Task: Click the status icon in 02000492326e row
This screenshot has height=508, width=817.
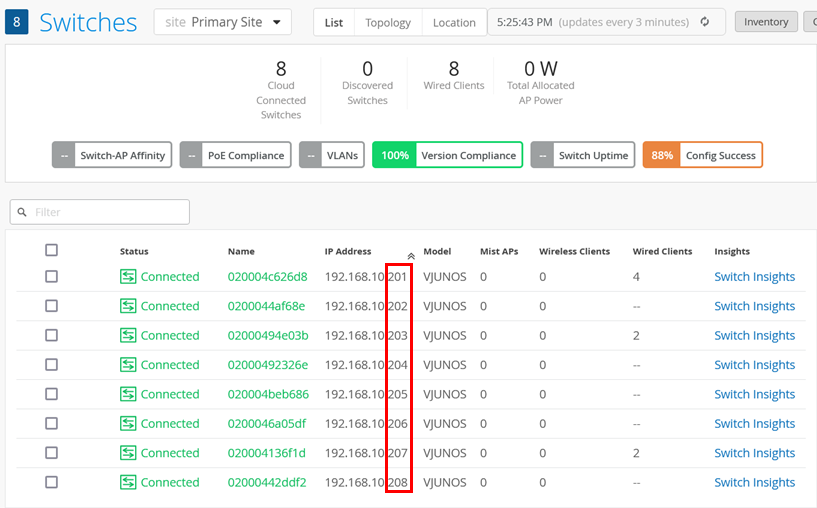Action: (128, 365)
